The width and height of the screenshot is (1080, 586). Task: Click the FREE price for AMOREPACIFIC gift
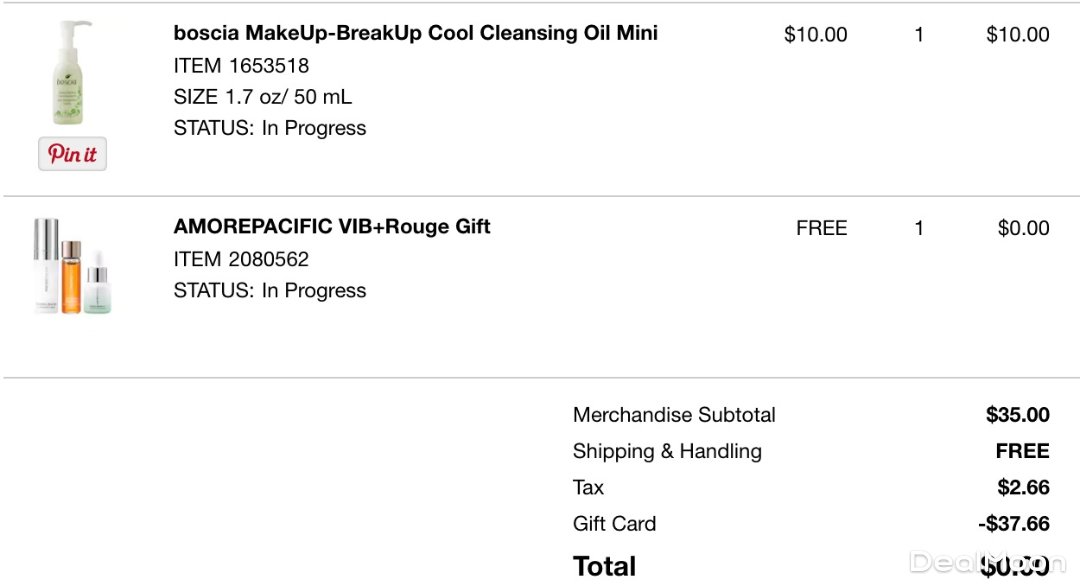click(821, 229)
